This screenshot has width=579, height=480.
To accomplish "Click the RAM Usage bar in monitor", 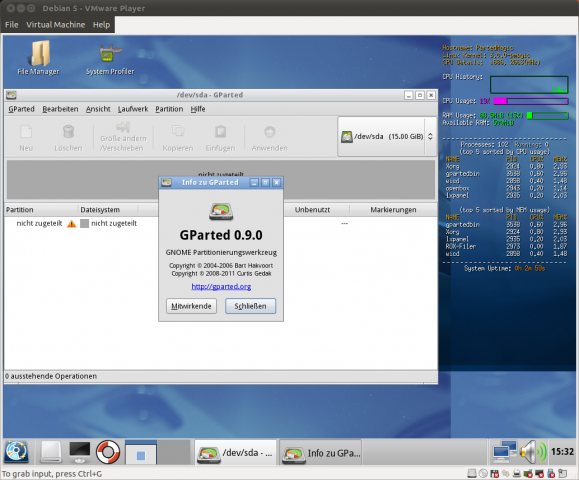I will coord(548,116).
